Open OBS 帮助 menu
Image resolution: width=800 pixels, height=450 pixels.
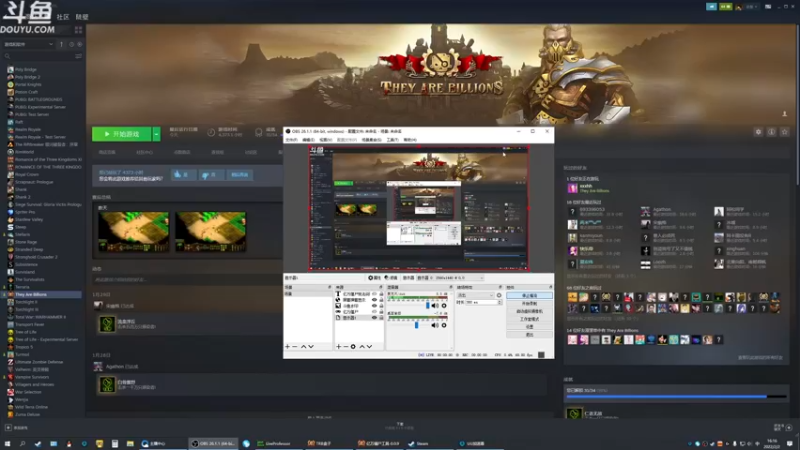click(x=410, y=140)
